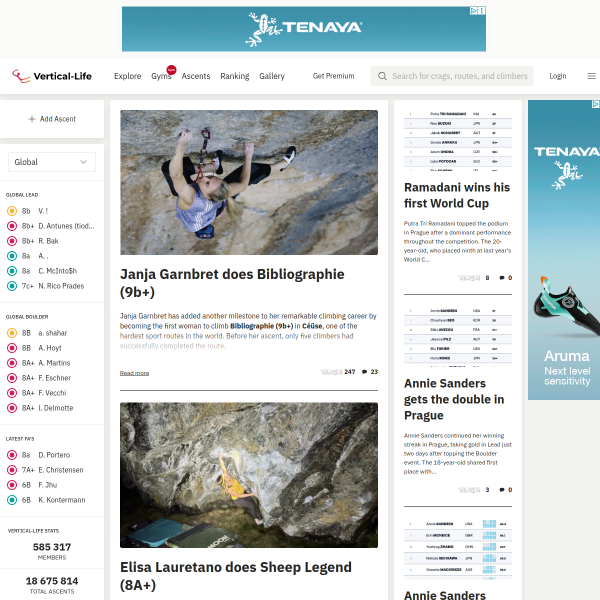
Task: Click the red icon next to I. Delmotte
Action: point(12,408)
